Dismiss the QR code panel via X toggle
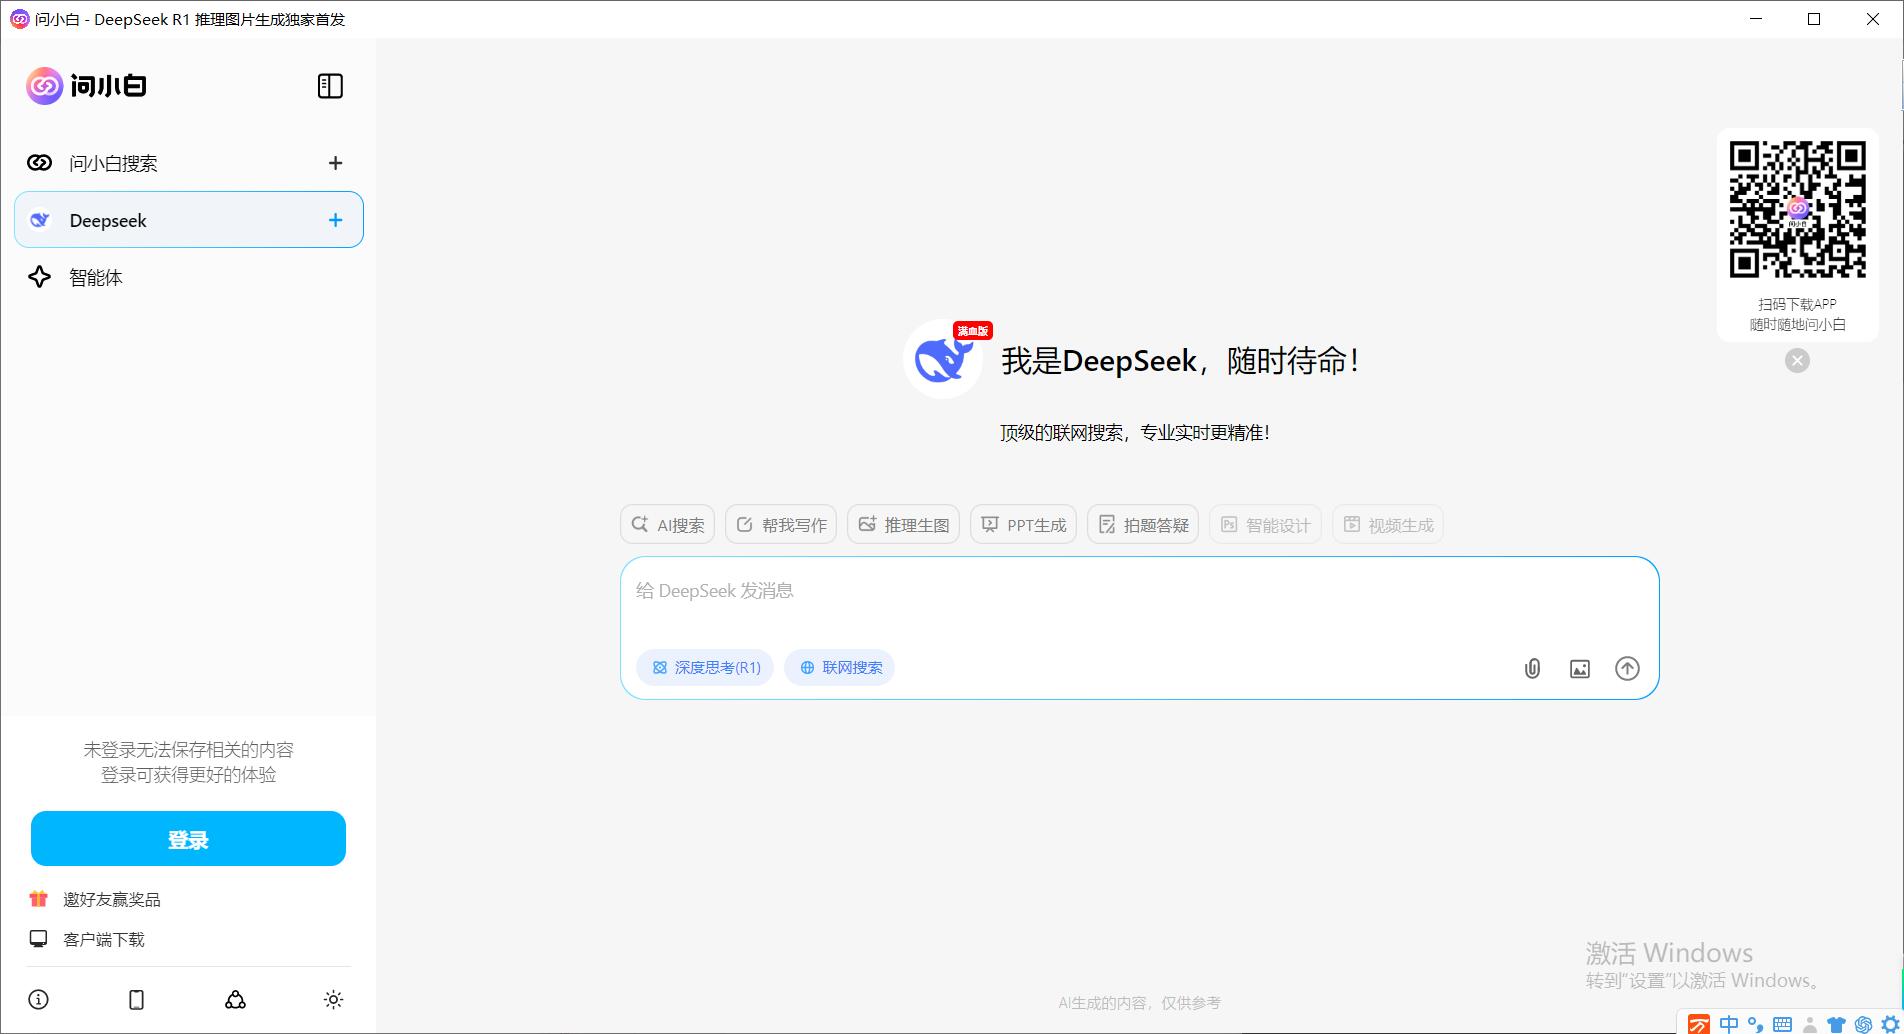 [1797, 360]
